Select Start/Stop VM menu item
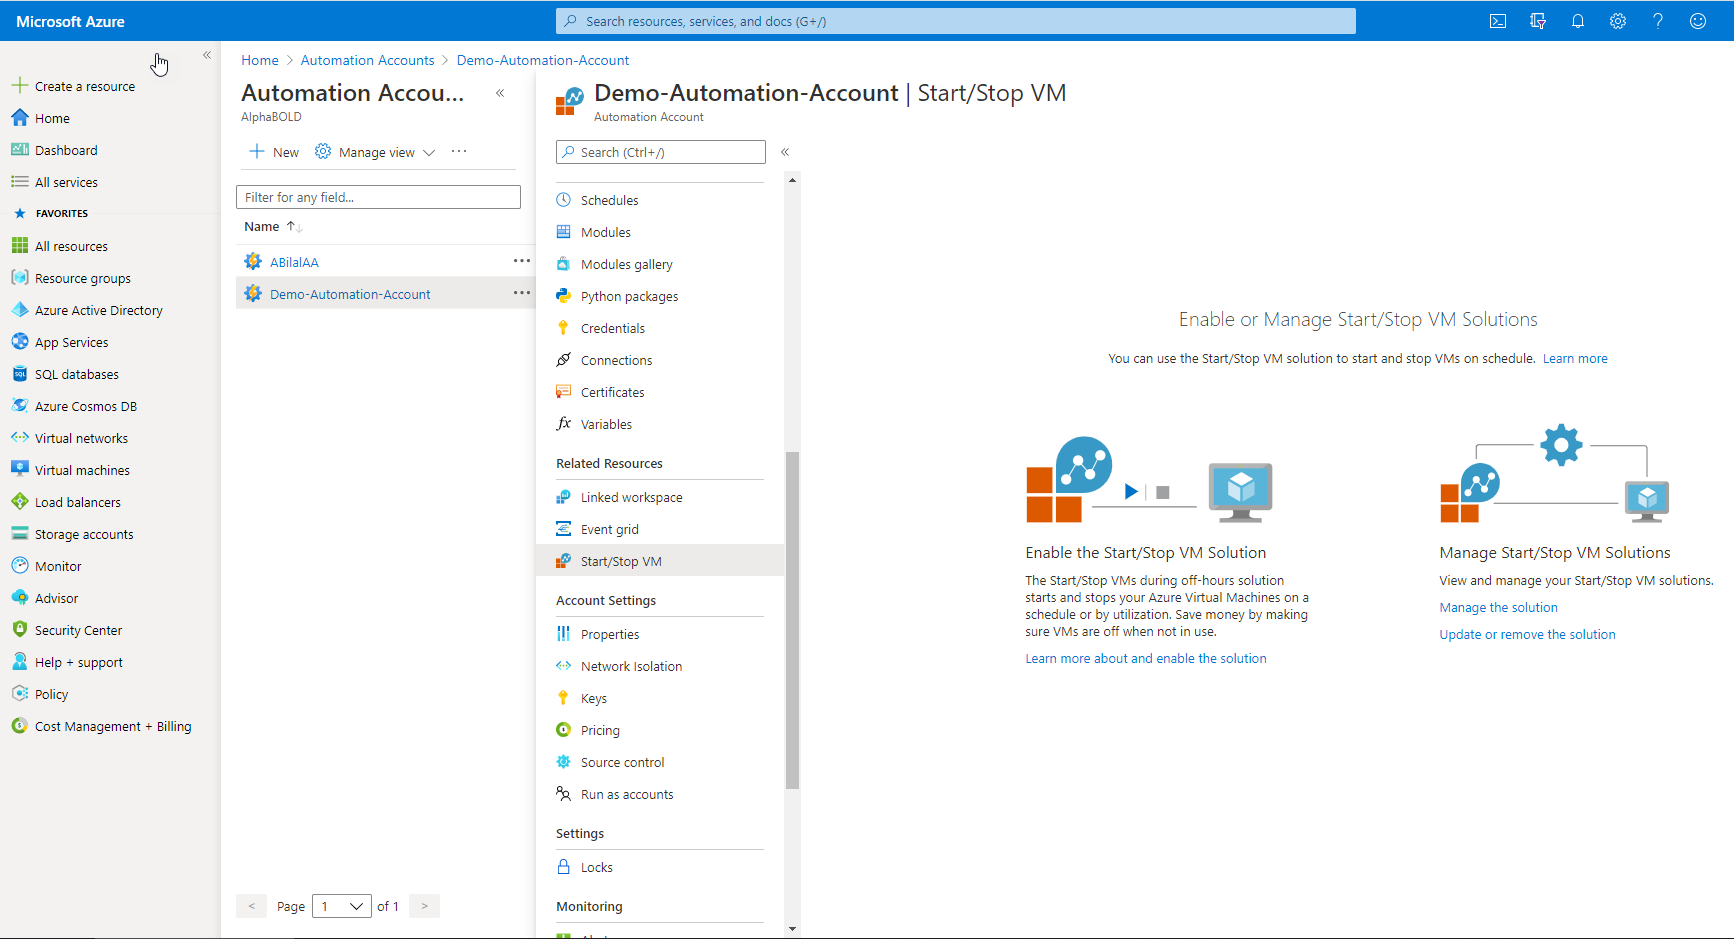 [660, 561]
